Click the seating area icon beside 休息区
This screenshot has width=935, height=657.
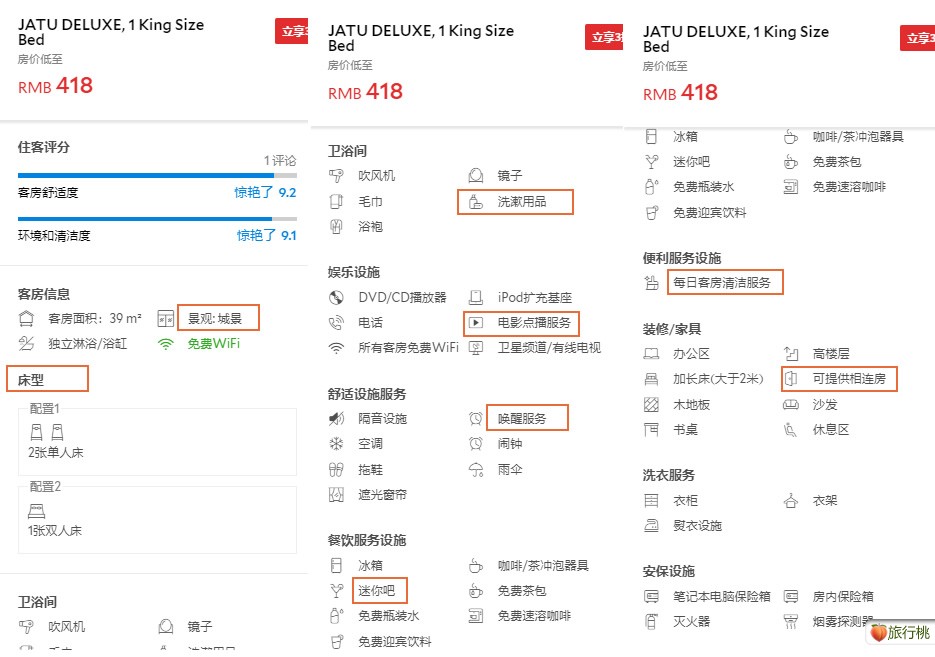(791, 429)
